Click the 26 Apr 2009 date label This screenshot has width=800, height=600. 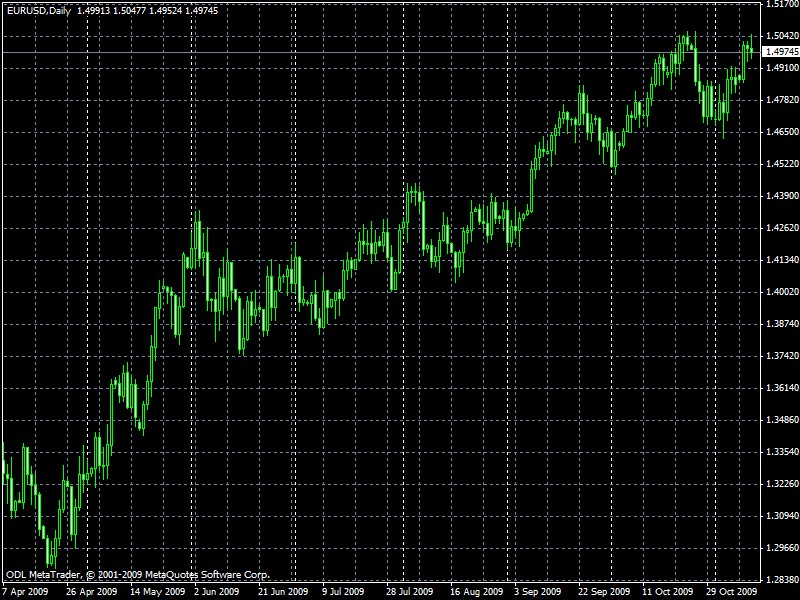[x=91, y=592]
